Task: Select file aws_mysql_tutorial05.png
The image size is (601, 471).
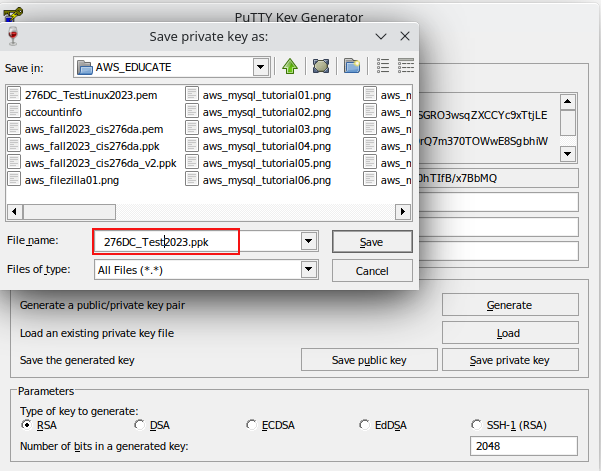Action: (267, 163)
